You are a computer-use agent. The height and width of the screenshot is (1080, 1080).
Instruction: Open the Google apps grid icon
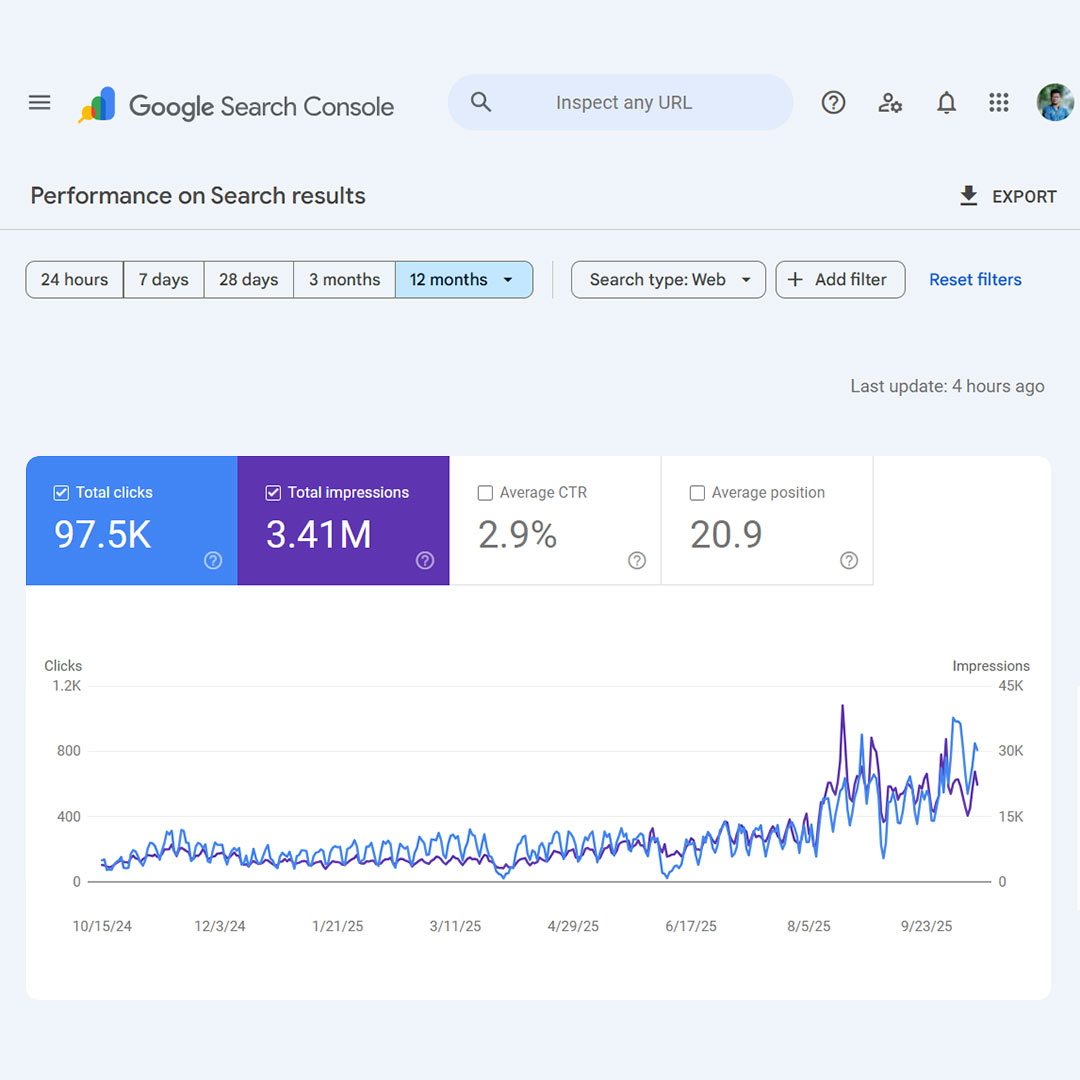pyautogui.click(x=998, y=102)
